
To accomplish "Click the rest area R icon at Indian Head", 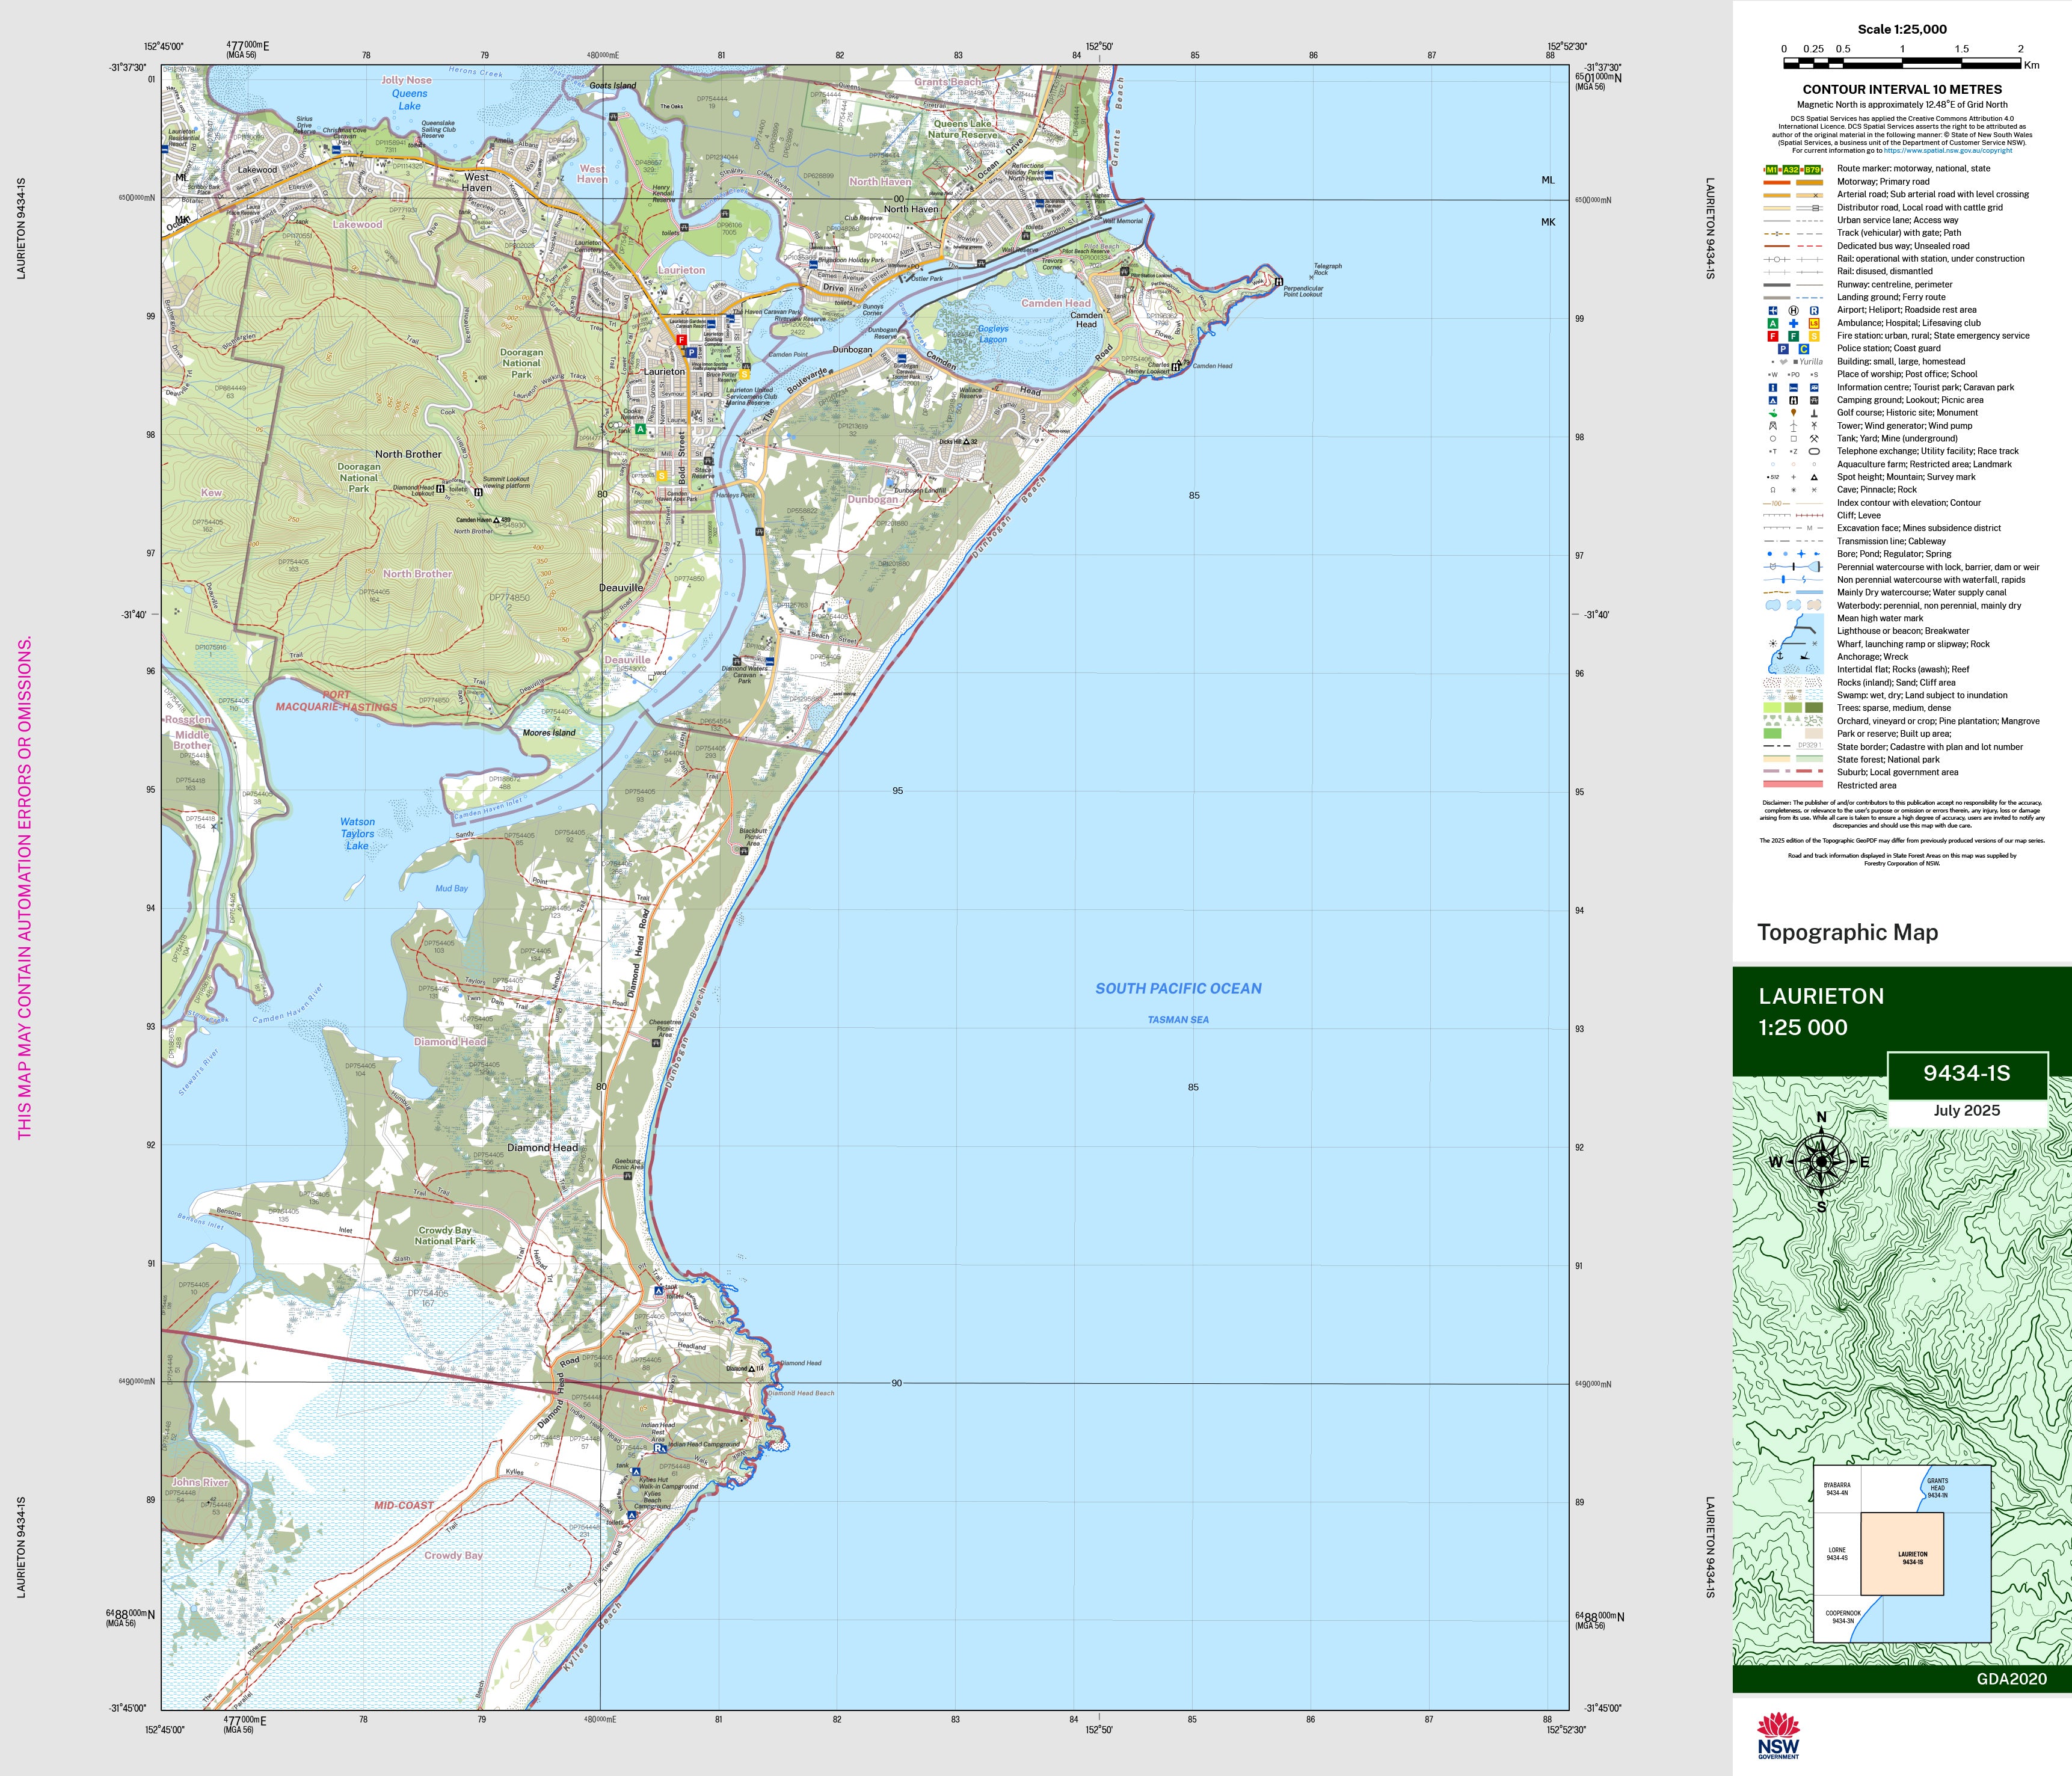I will tap(658, 1447).
